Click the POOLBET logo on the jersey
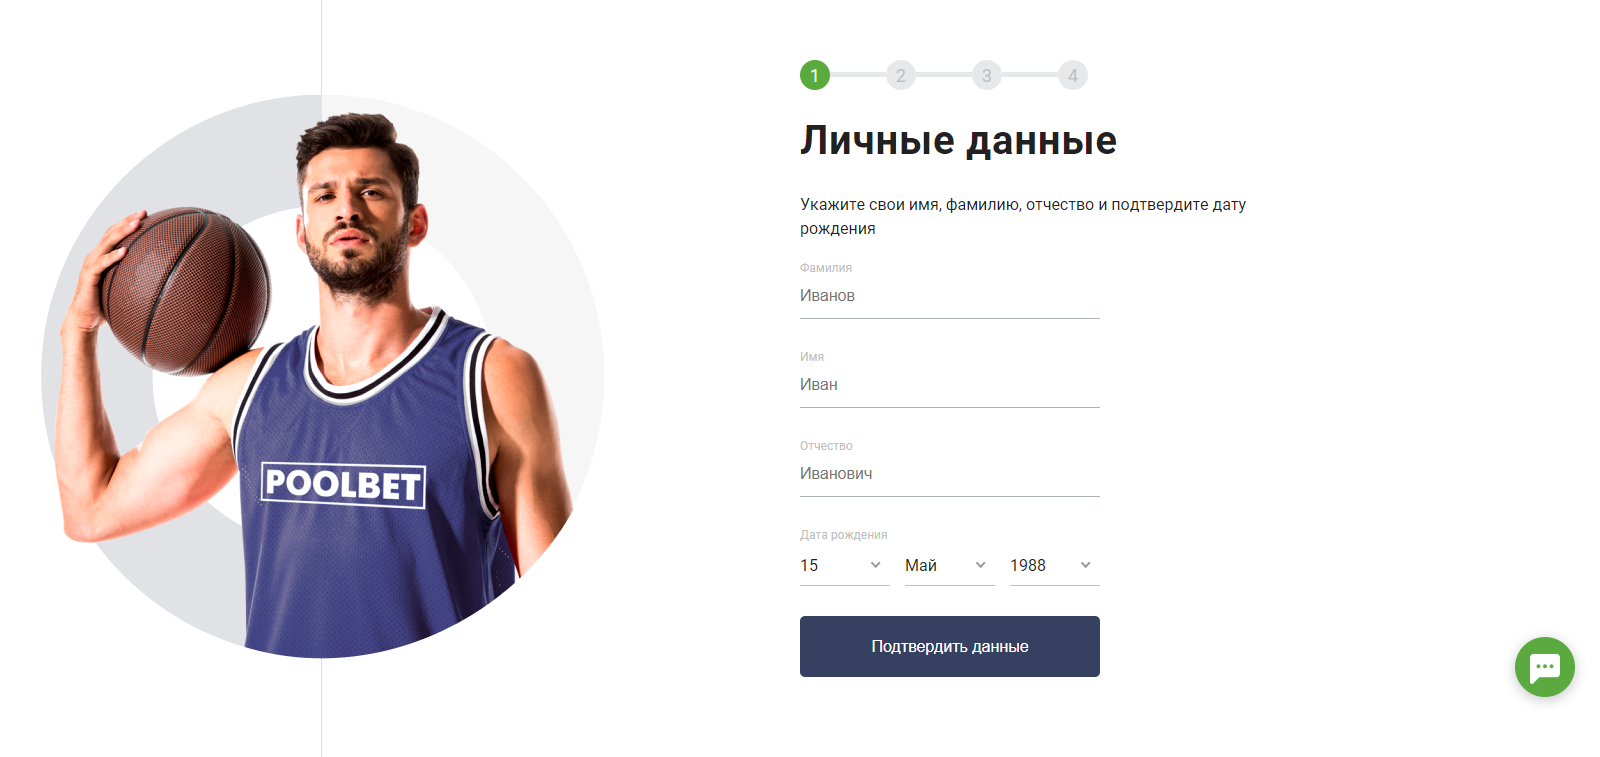 coord(343,485)
